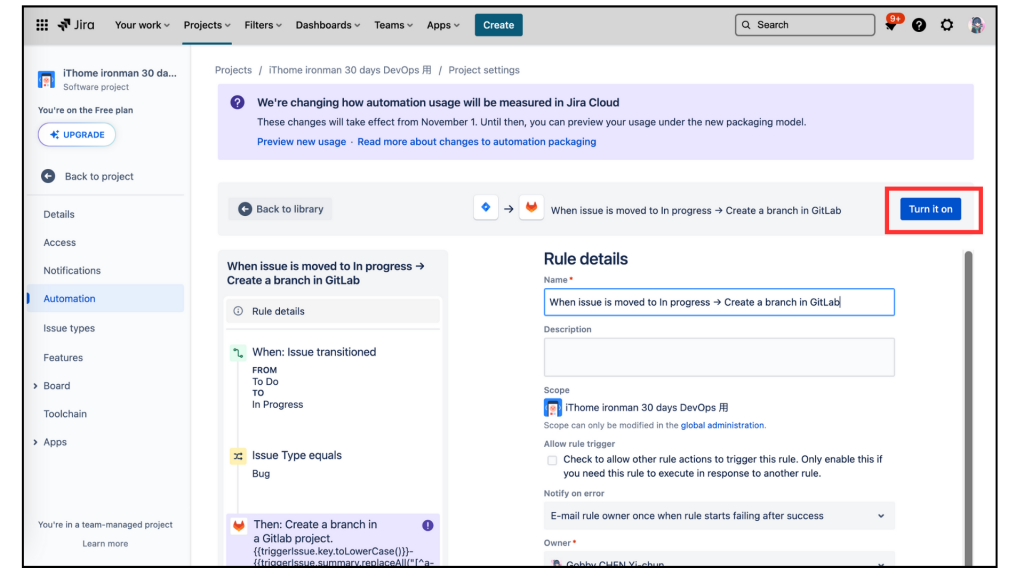Click the Back to project link

click(99, 176)
